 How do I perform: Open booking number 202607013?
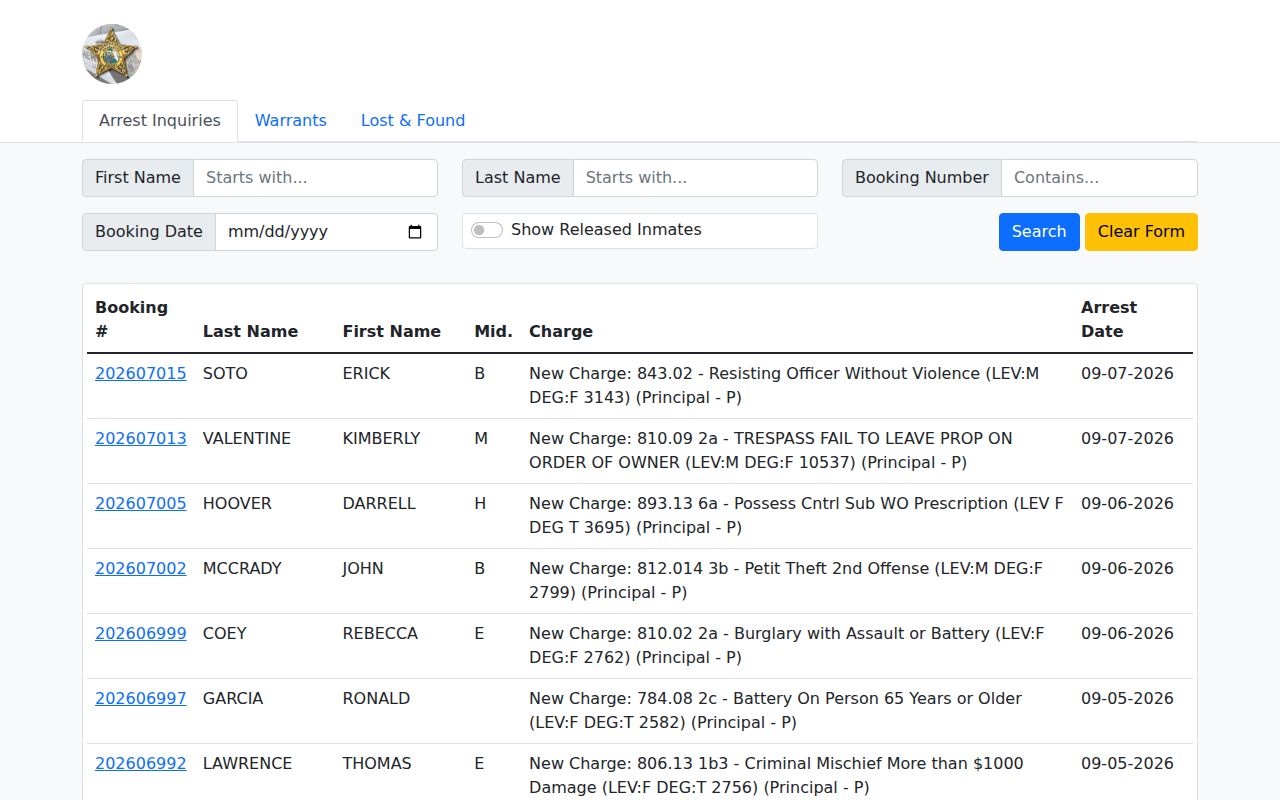tap(141, 439)
